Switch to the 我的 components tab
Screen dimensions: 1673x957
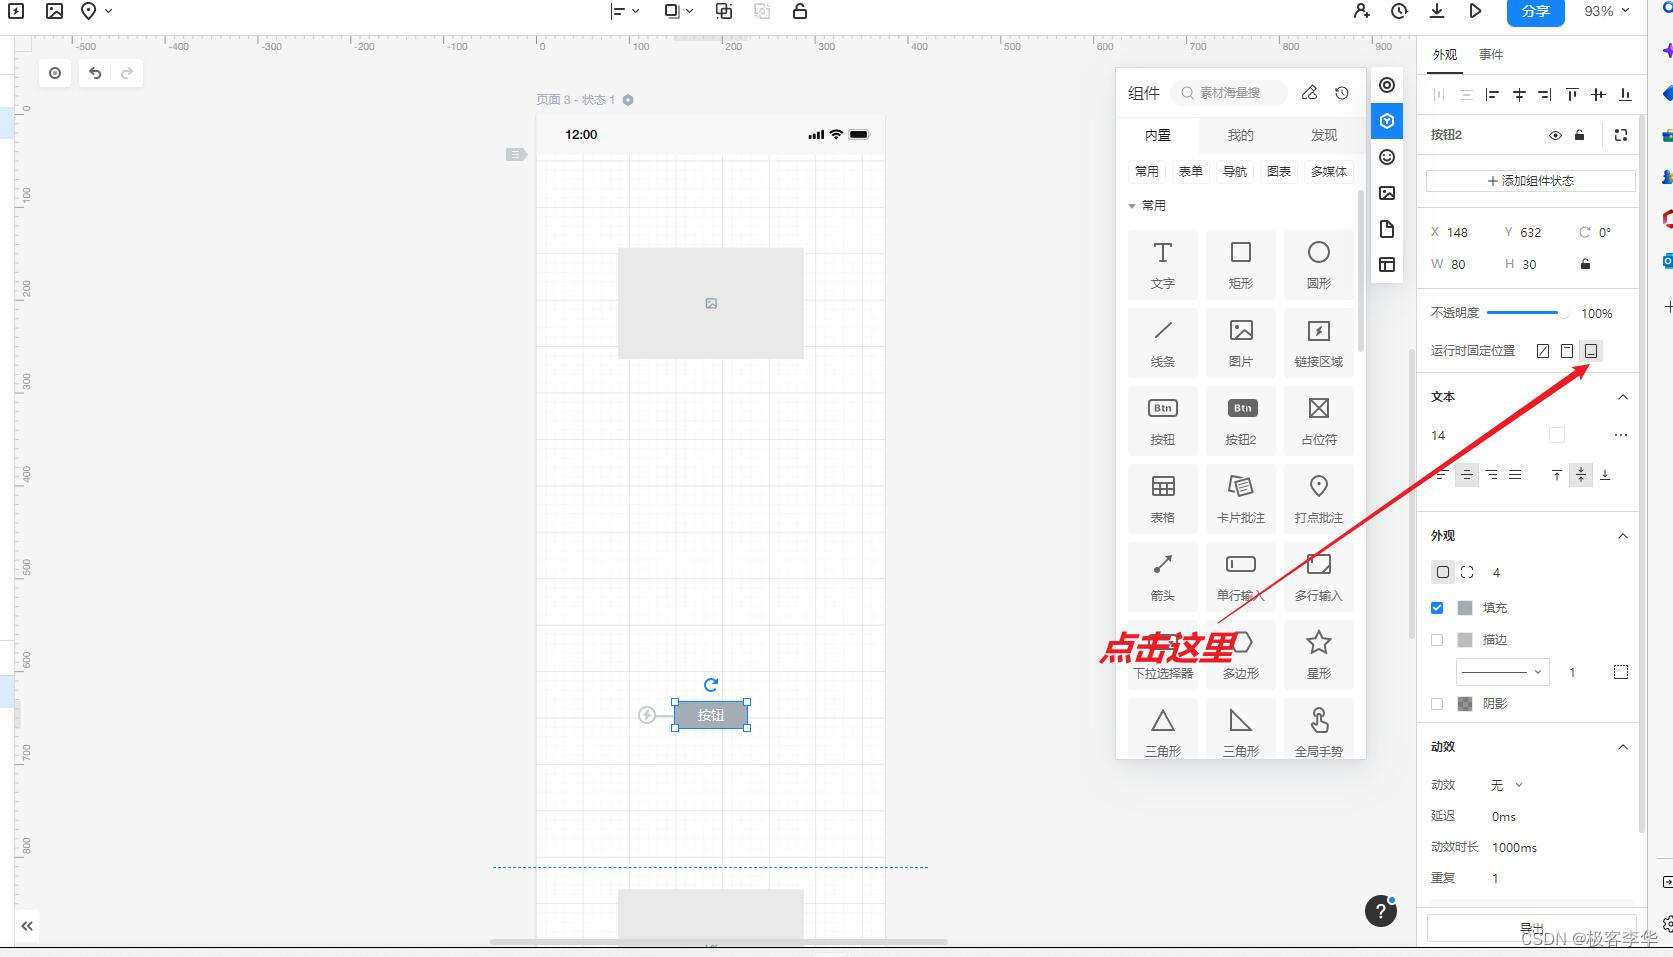tap(1240, 135)
